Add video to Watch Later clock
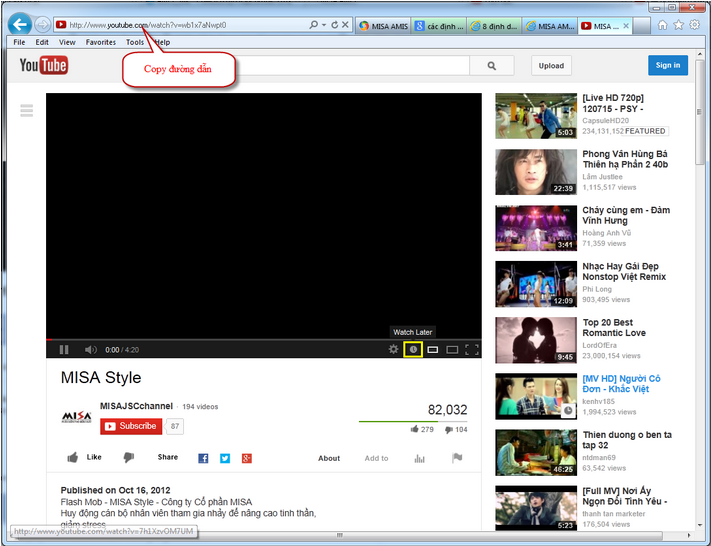711x546 pixels. point(413,349)
